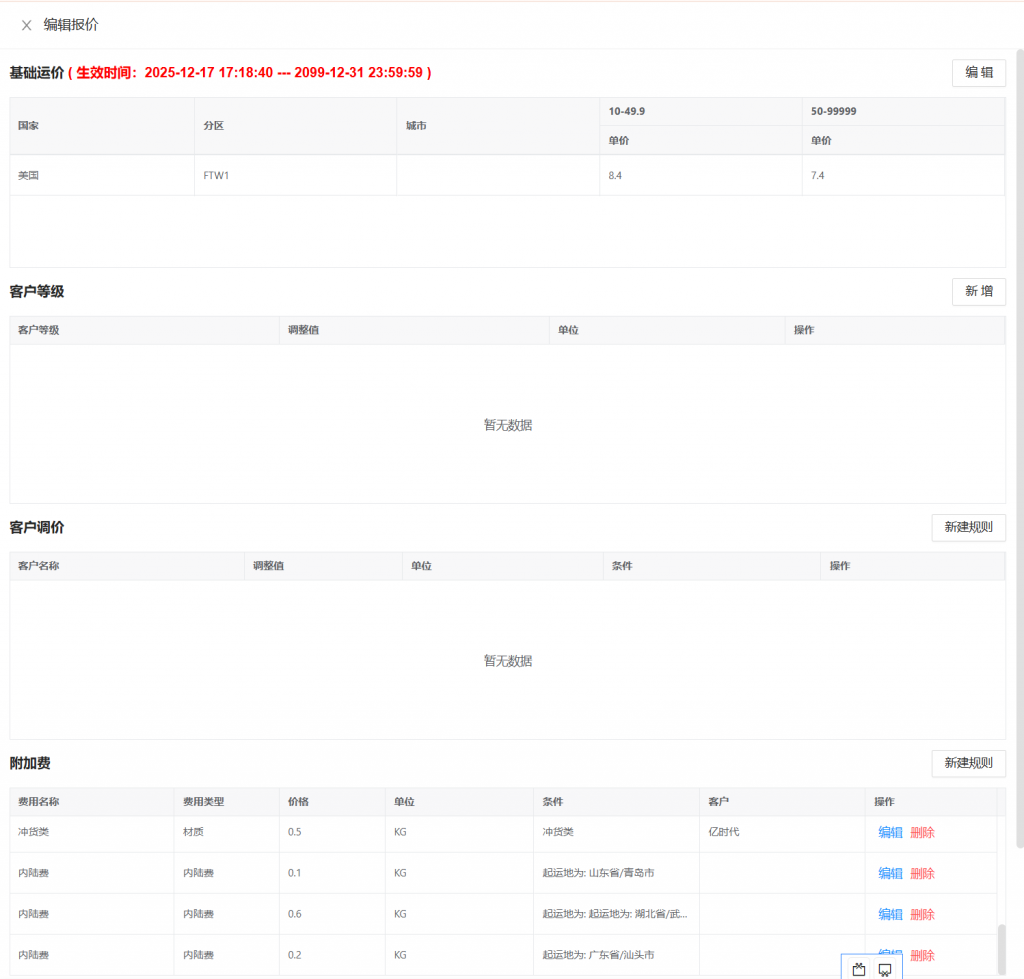This screenshot has height=979, width=1024.
Task: Click 新建规则 button in 客户调价 section
Action: tap(968, 528)
